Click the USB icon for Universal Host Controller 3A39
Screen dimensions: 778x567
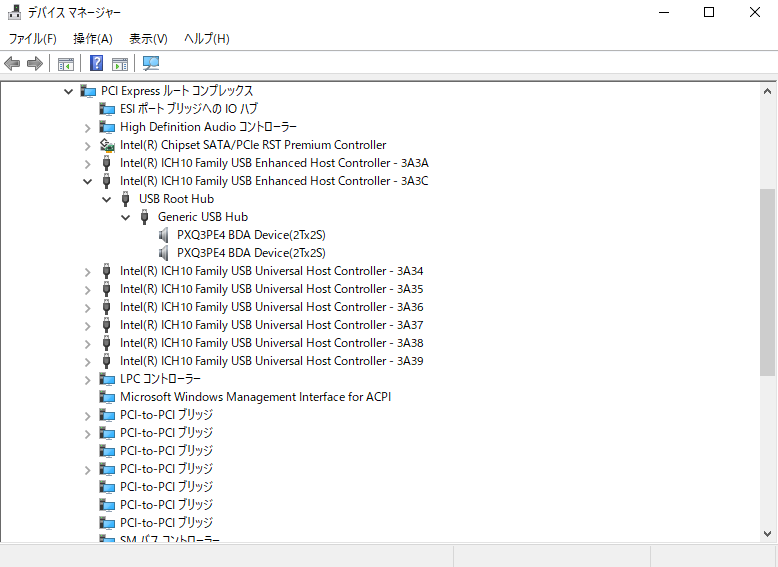106,361
